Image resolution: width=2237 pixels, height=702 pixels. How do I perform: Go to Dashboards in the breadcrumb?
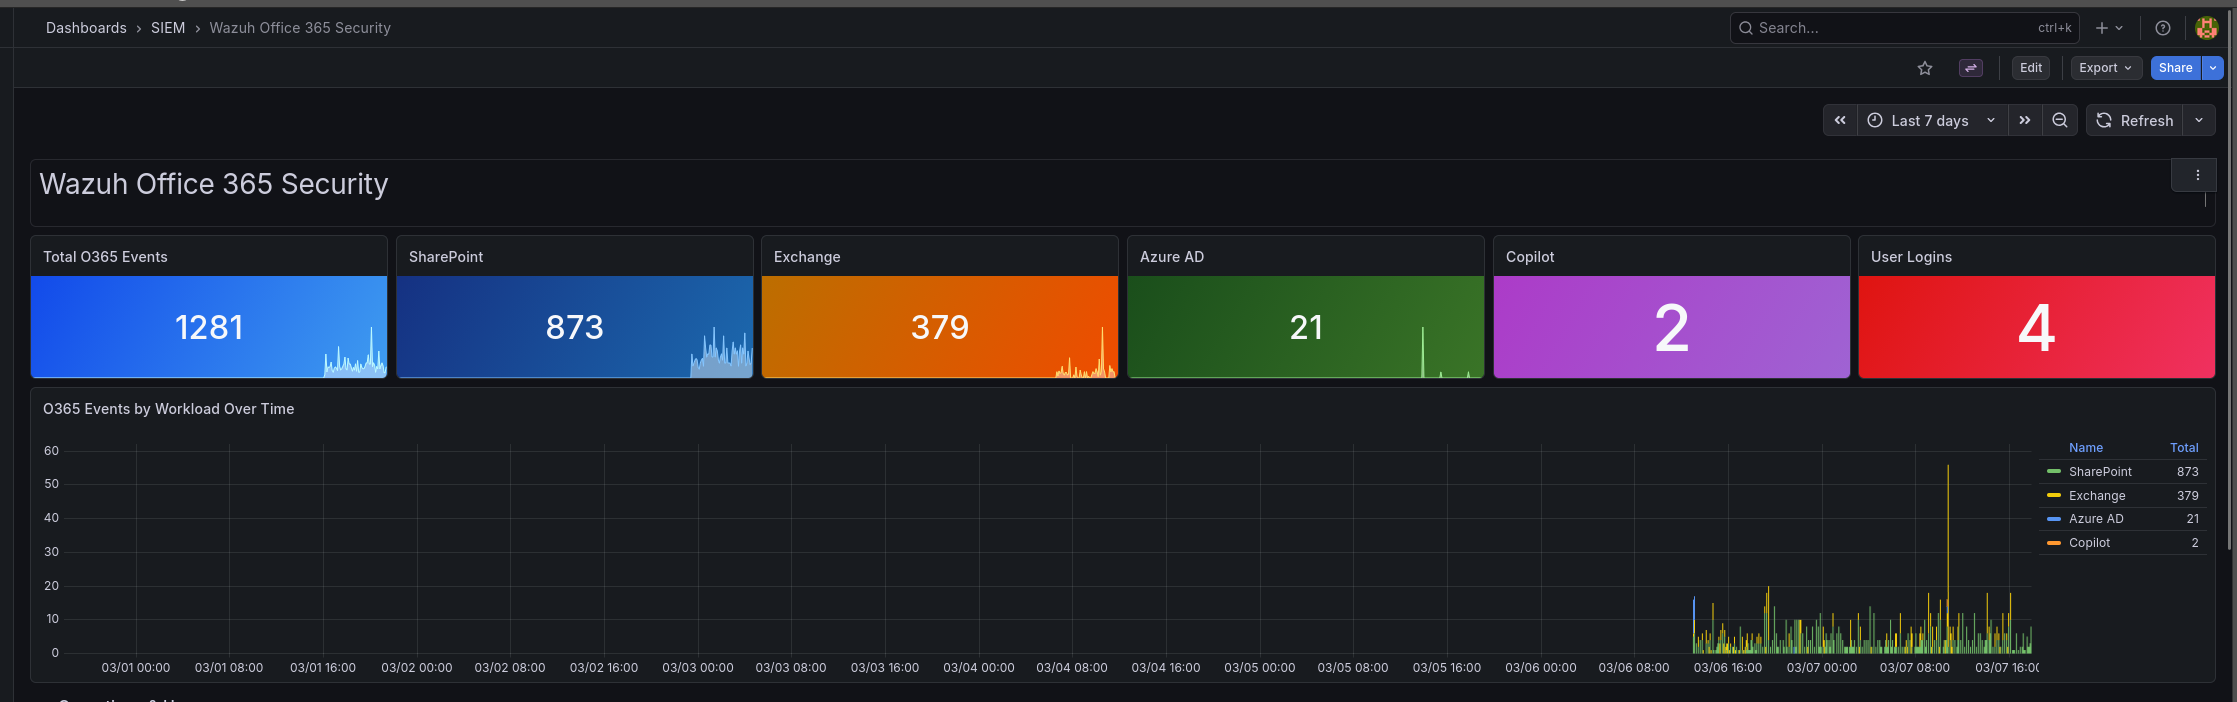point(86,28)
